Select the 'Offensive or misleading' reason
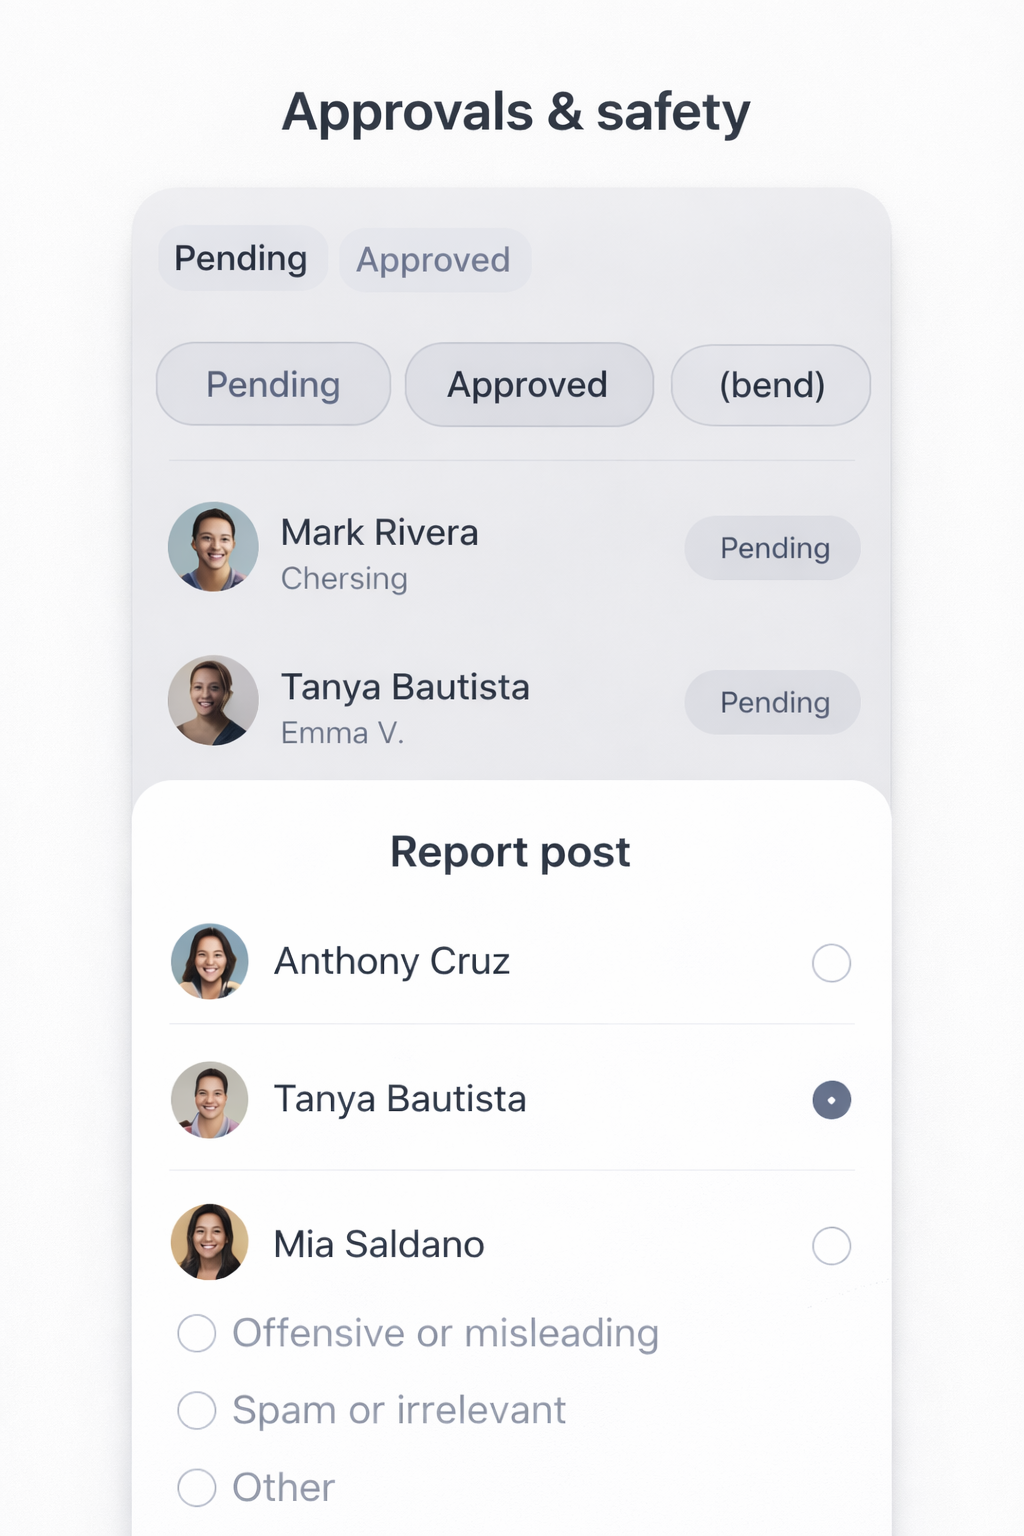This screenshot has height=1536, width=1024. point(197,1333)
